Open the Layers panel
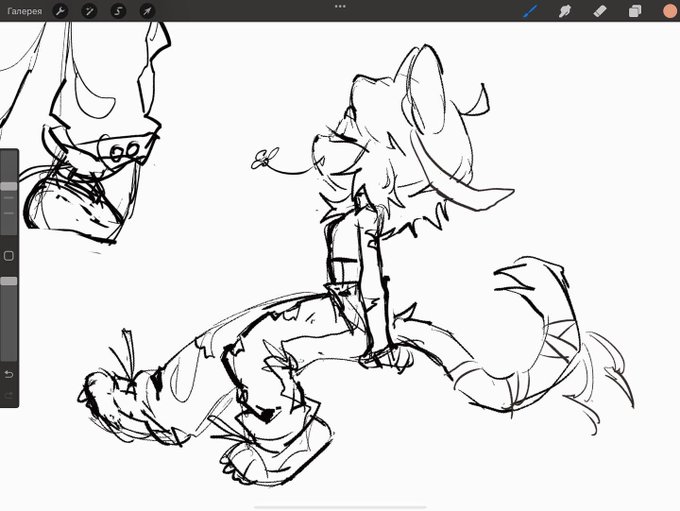The image size is (680, 511). pyautogui.click(x=634, y=11)
